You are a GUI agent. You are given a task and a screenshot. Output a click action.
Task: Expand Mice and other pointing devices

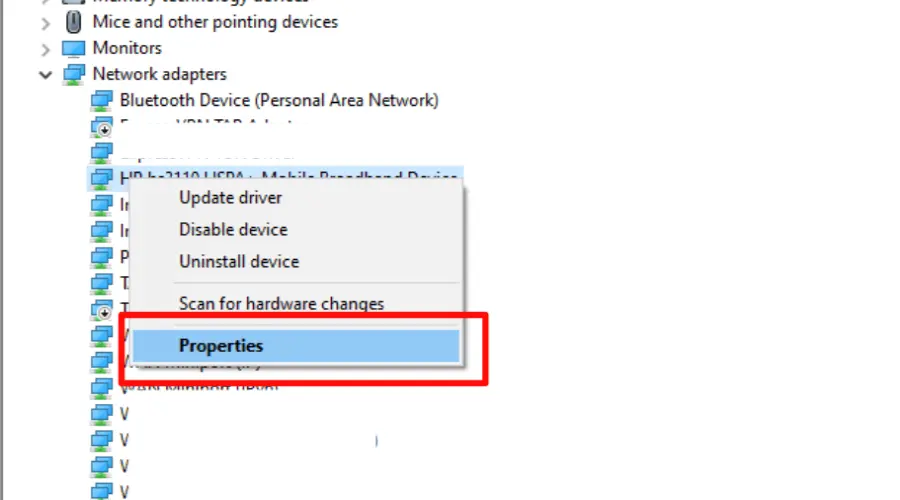(45, 24)
